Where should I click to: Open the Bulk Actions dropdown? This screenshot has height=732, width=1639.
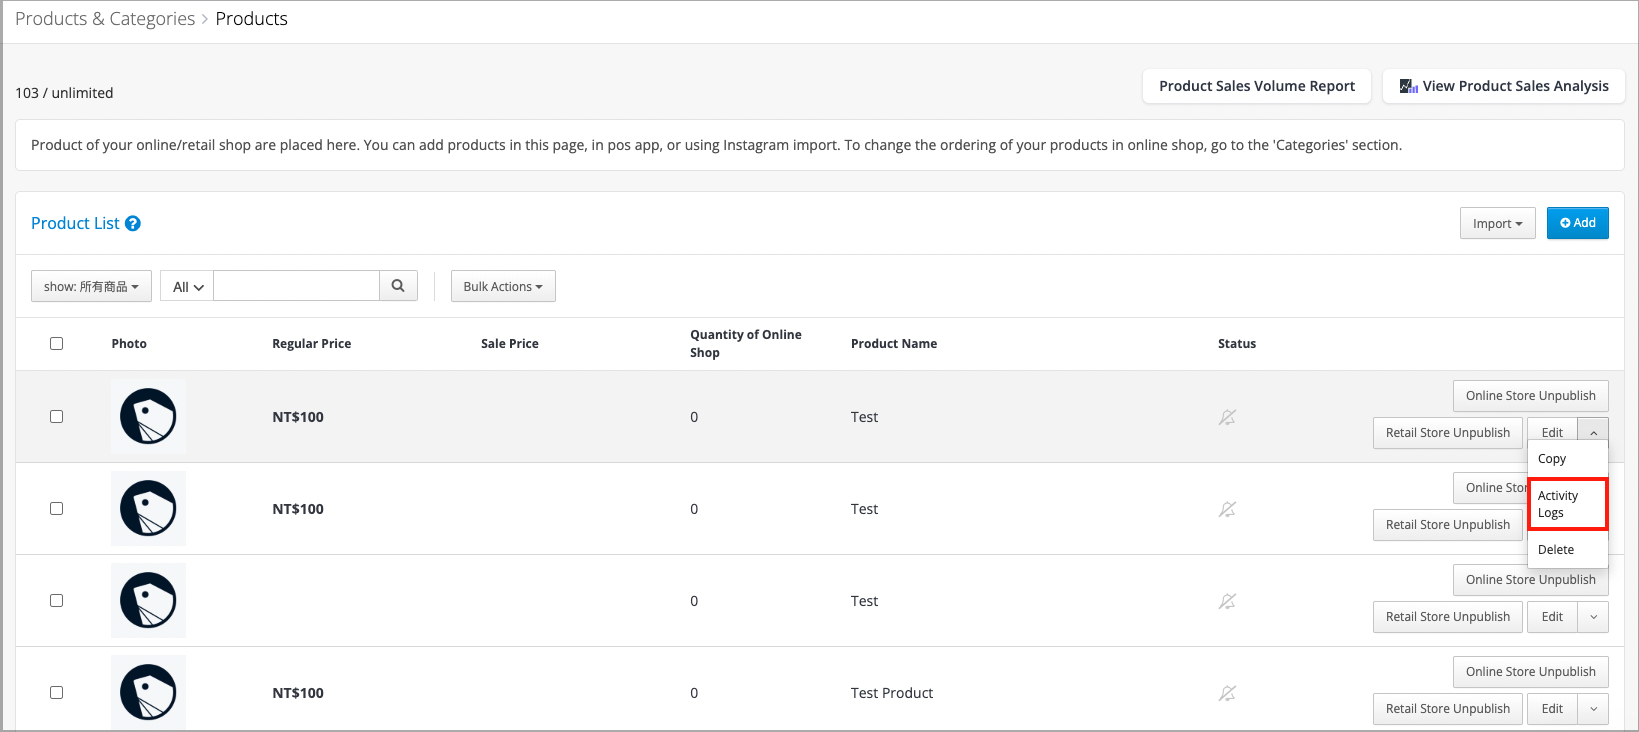click(503, 286)
